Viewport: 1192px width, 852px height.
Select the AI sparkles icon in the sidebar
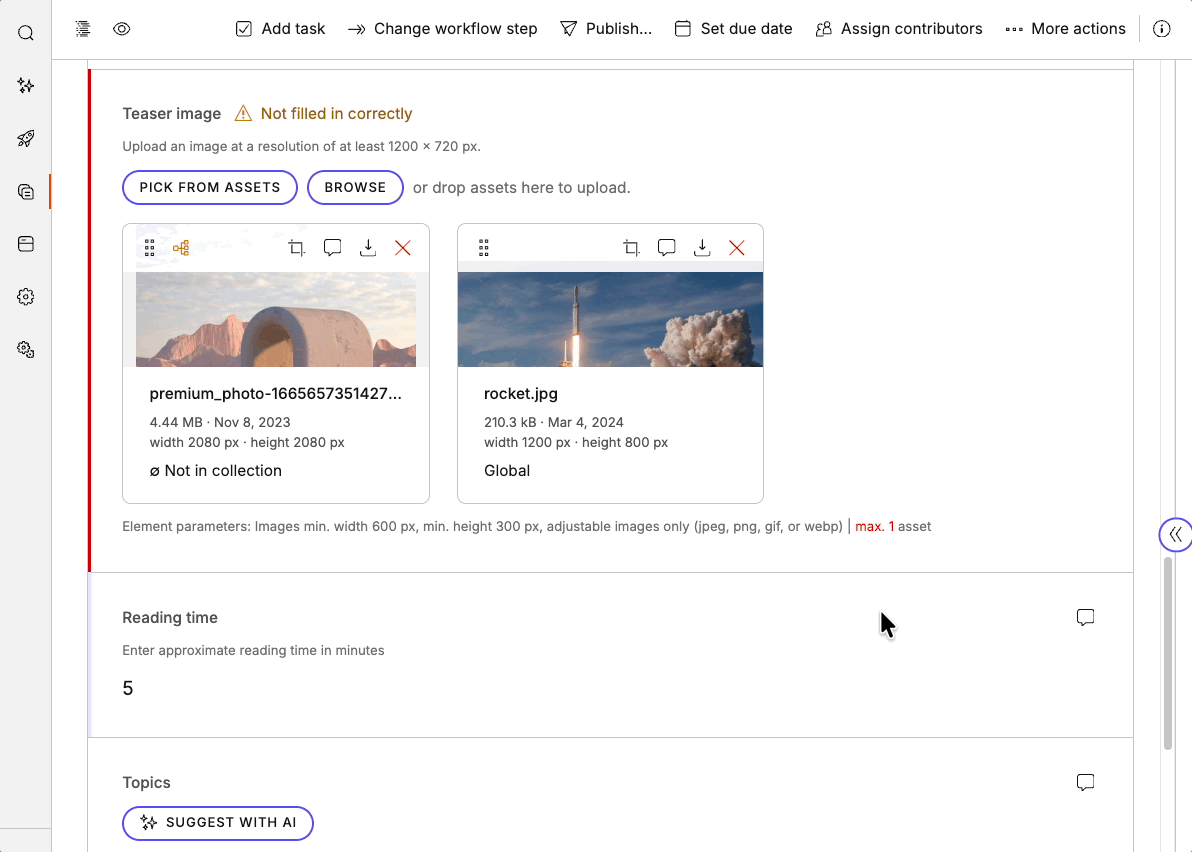[25, 86]
